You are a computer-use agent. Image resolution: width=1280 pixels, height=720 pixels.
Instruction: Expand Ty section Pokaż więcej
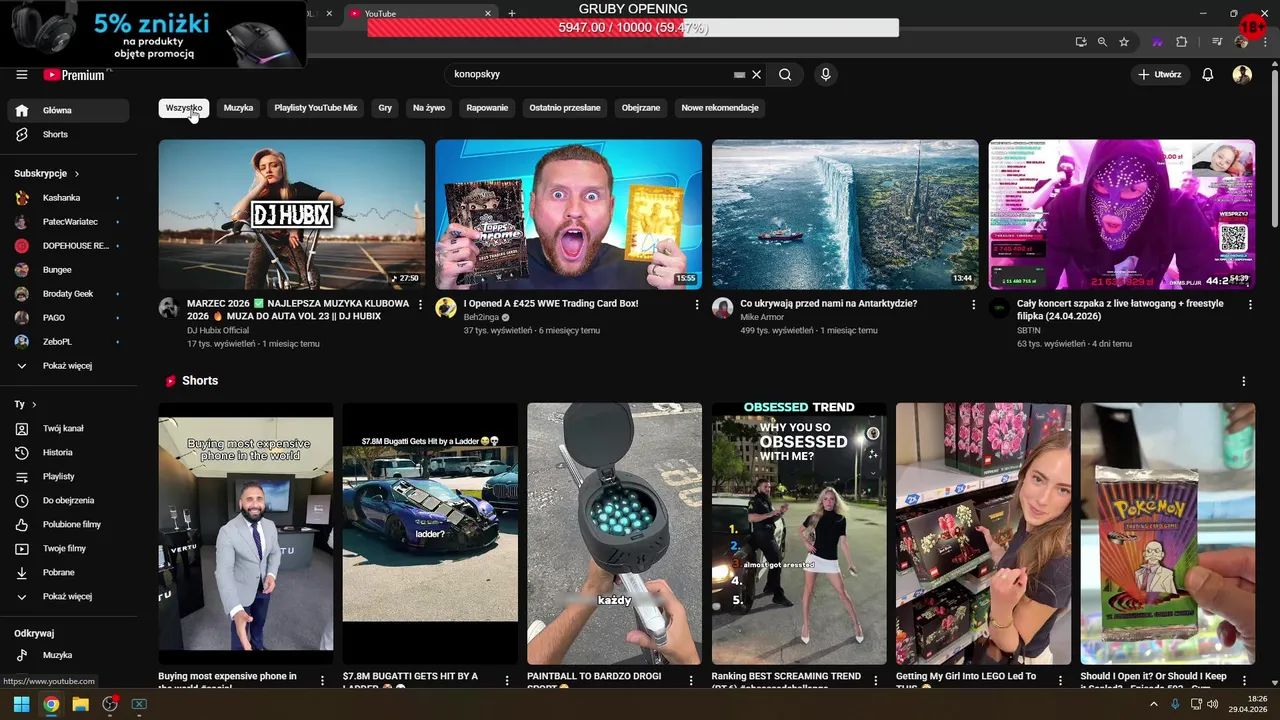(x=68, y=597)
